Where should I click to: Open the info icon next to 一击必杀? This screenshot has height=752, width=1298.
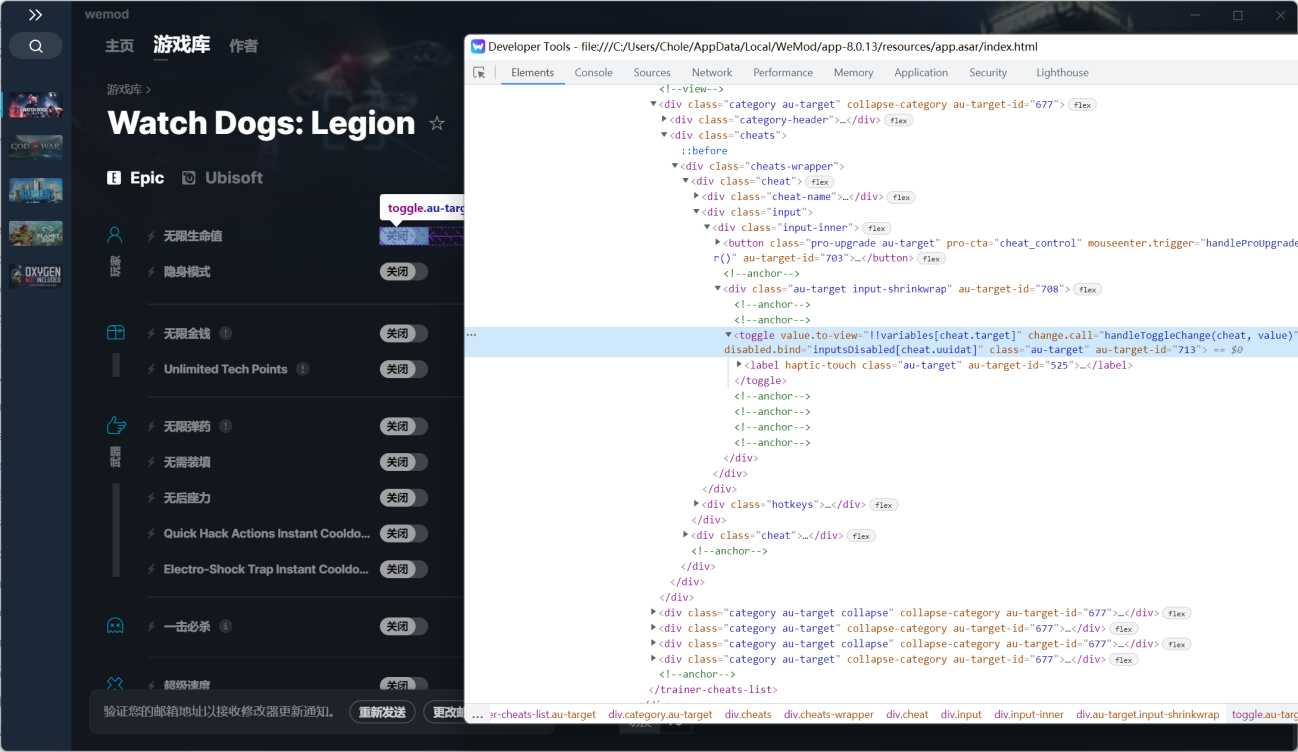[x=226, y=627]
